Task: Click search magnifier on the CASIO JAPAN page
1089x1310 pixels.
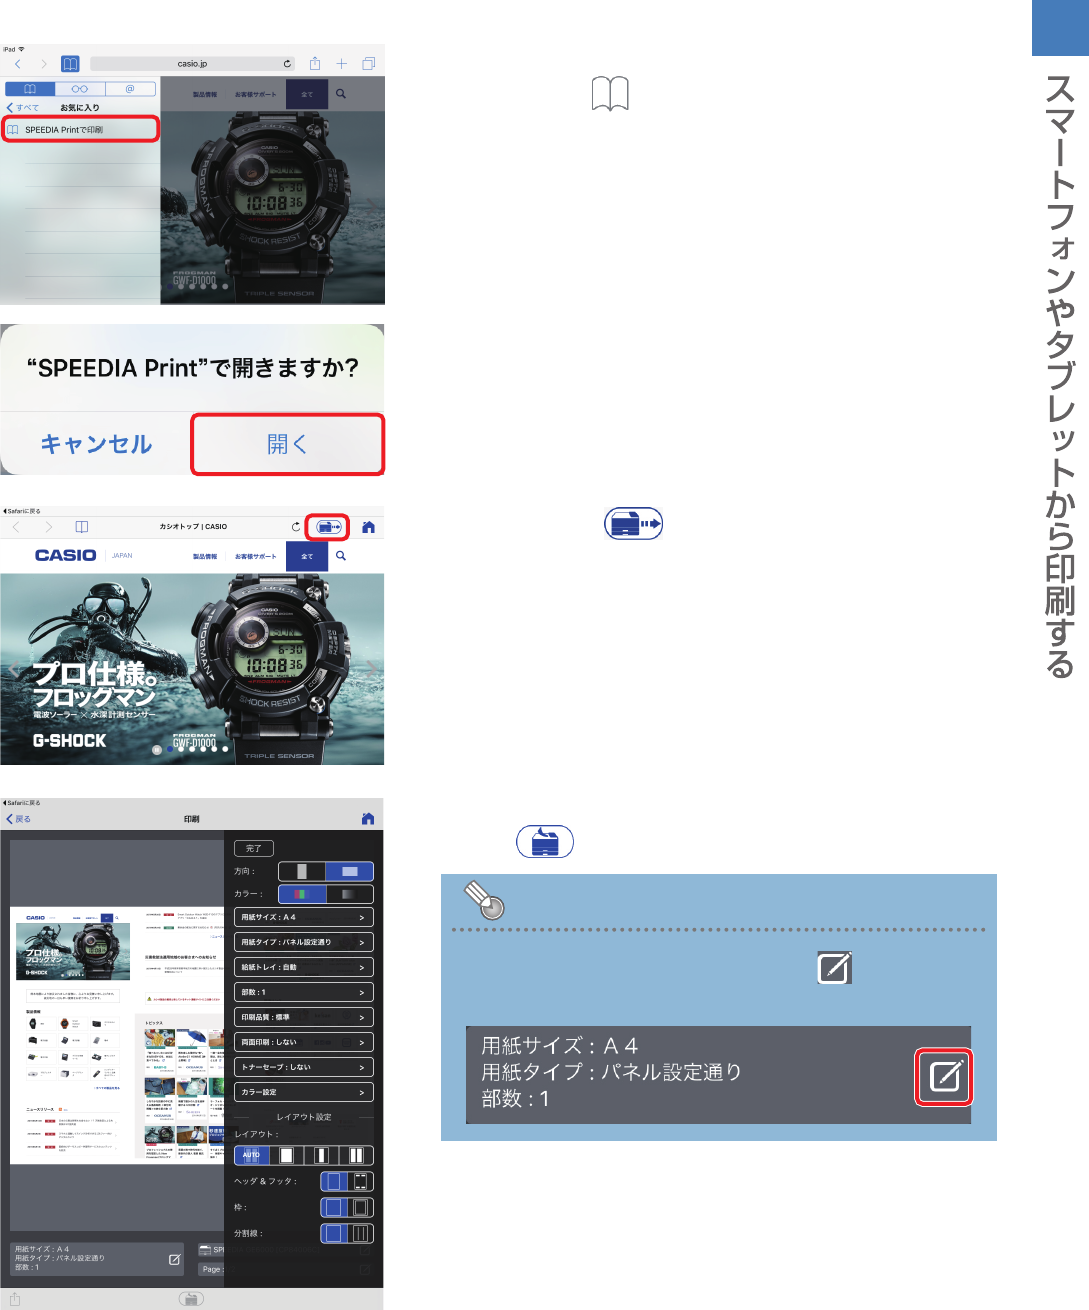Action: tap(341, 556)
